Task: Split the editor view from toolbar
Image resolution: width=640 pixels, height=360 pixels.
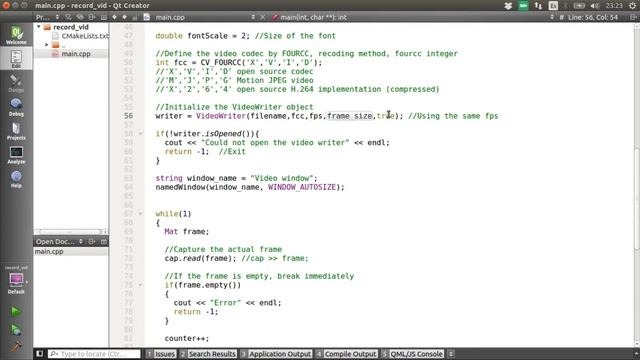Action: [x=633, y=17]
